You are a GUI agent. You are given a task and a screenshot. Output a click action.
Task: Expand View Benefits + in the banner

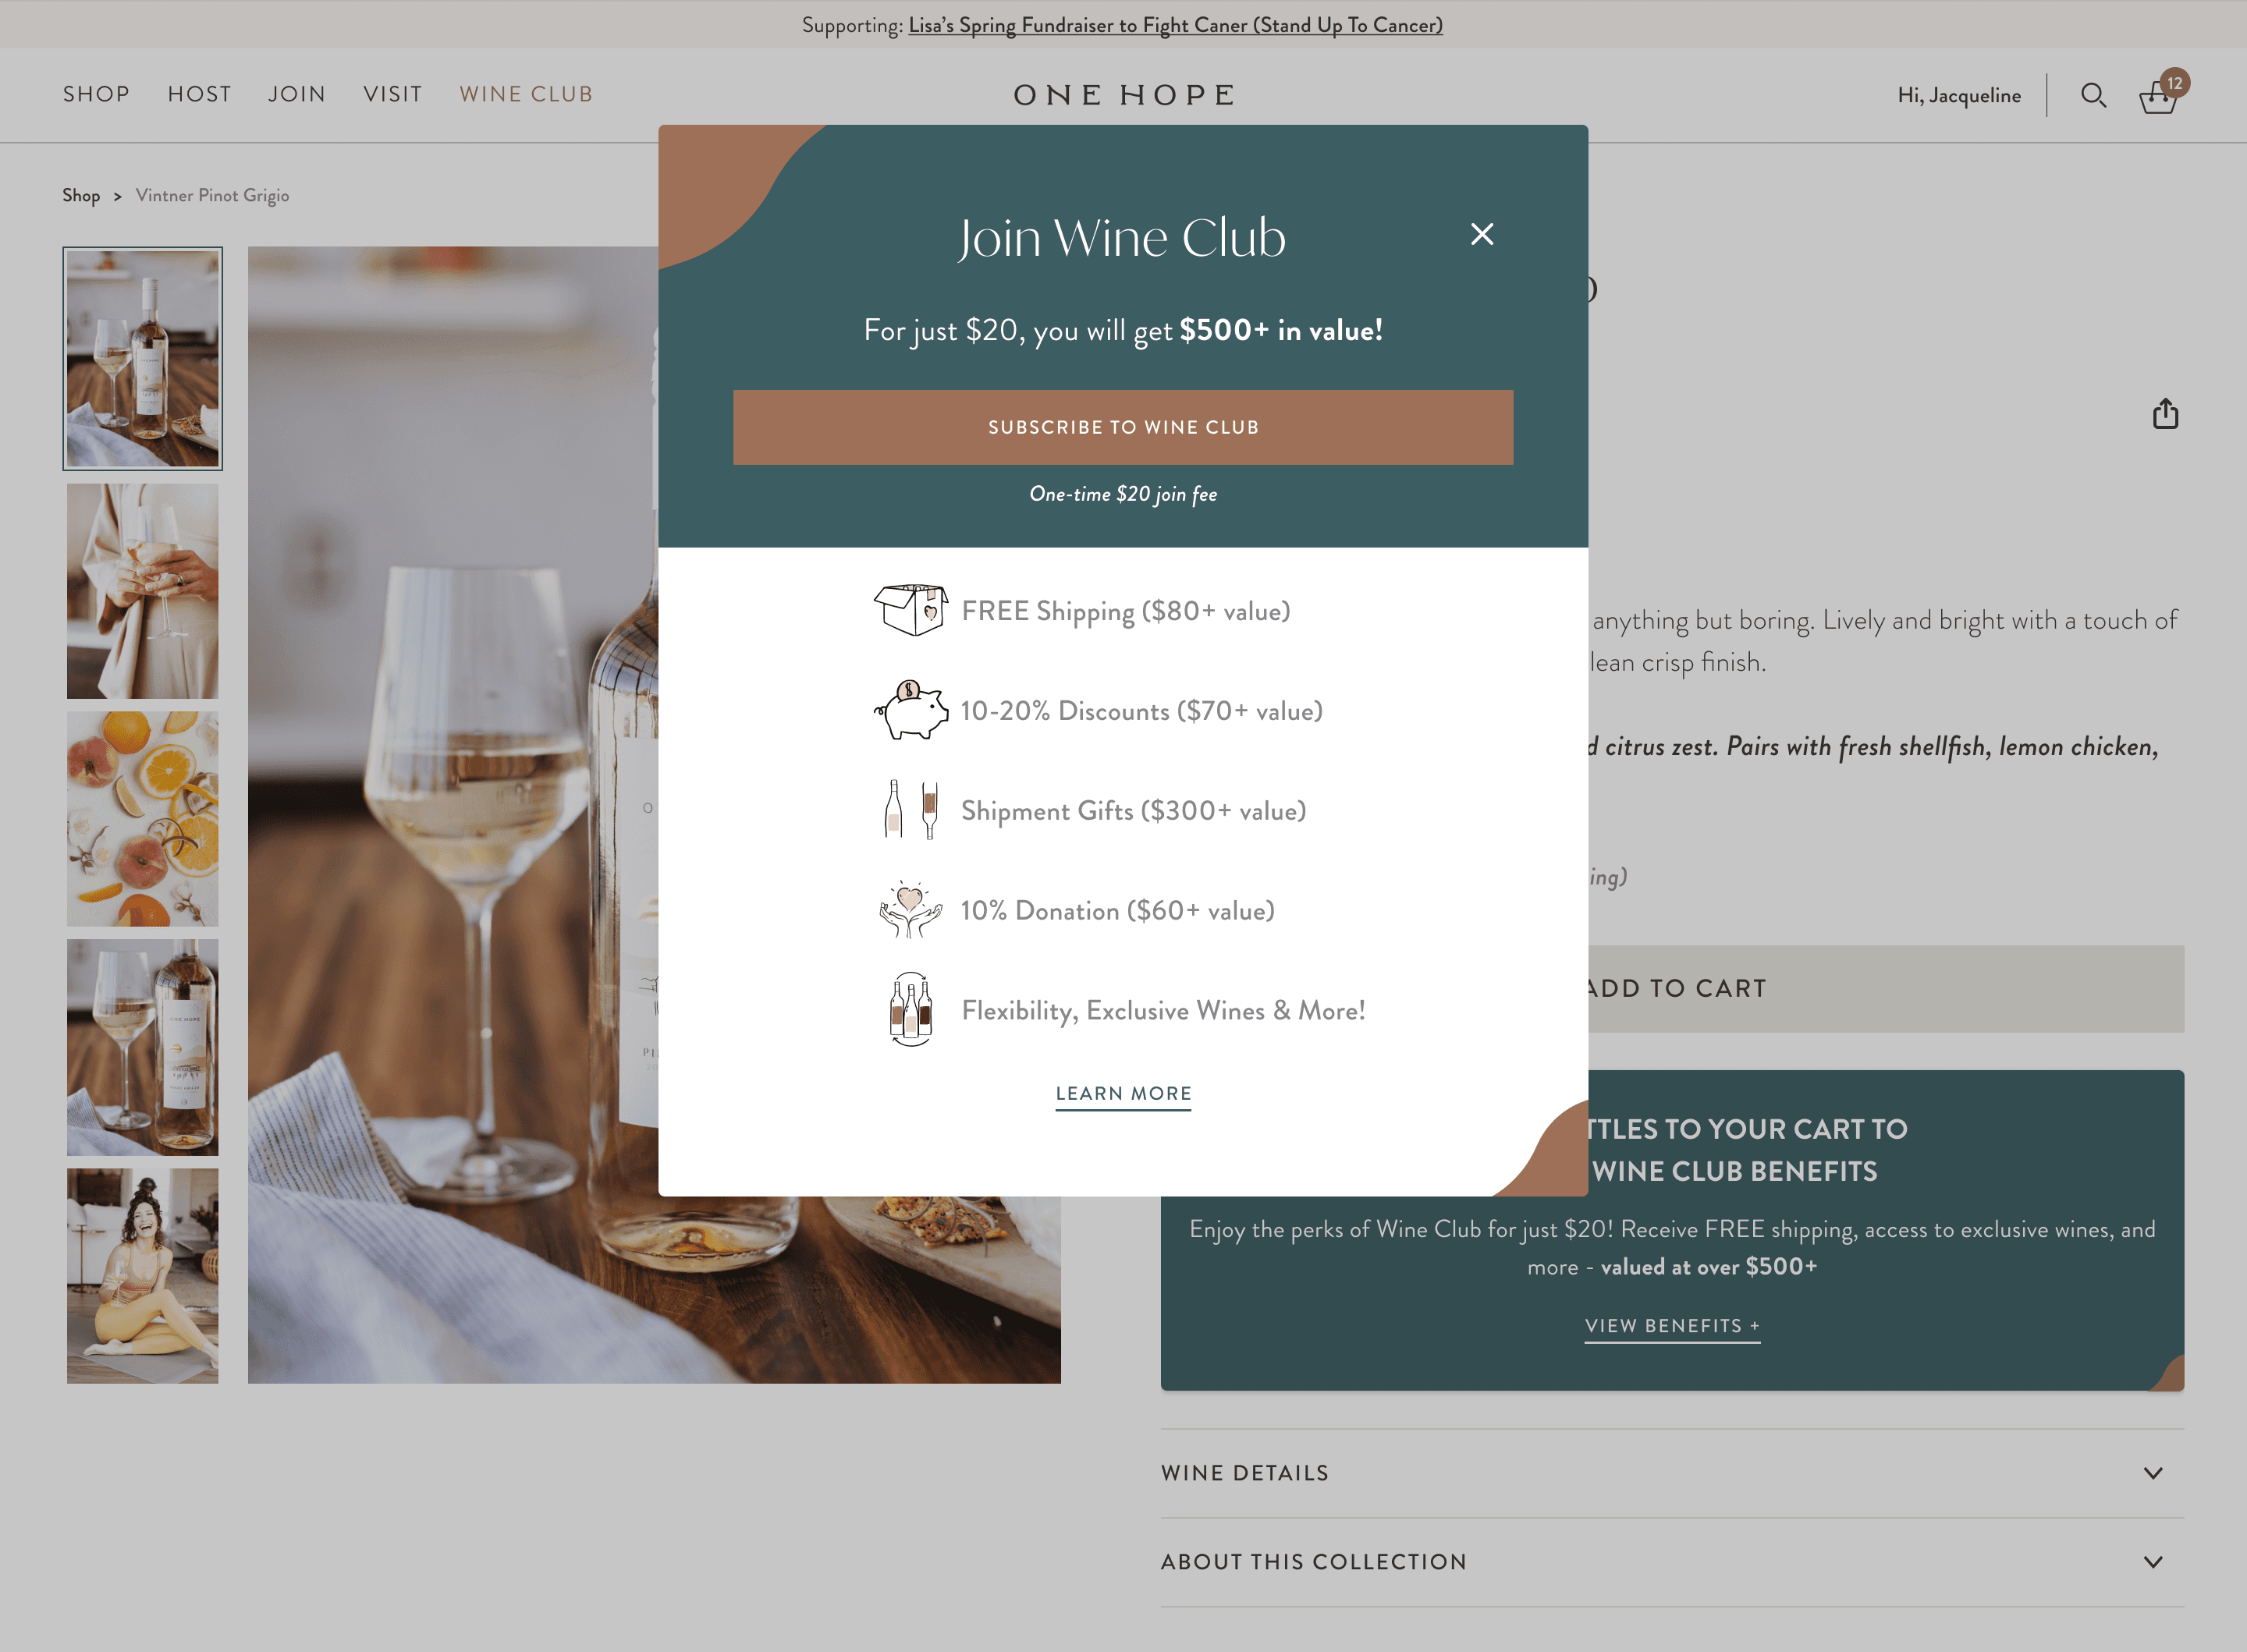[1672, 1326]
